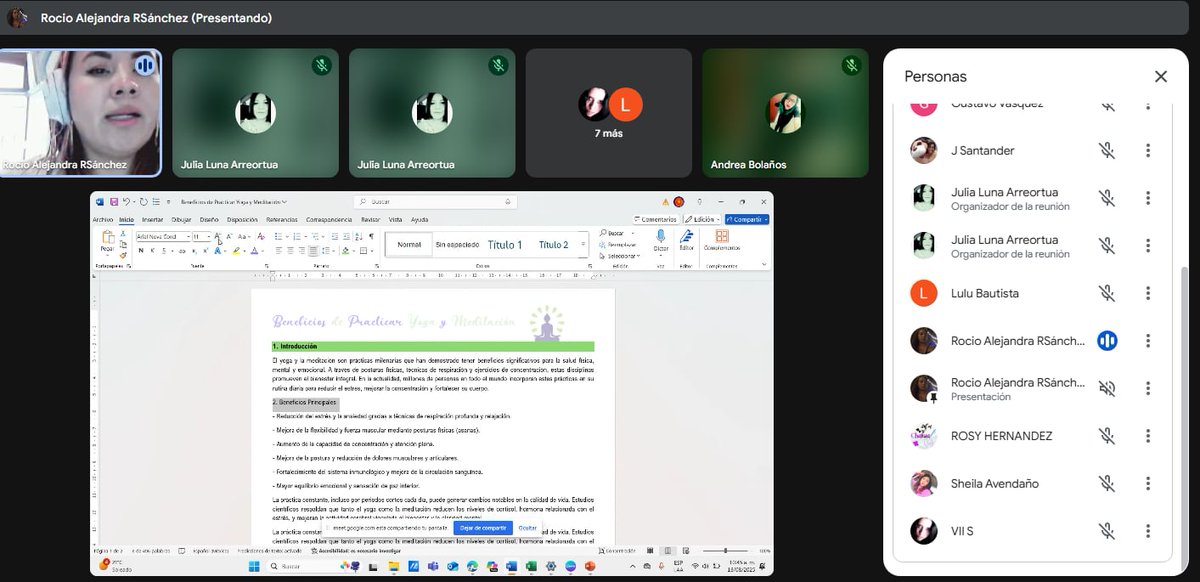Open the font name dropdown in Word

click(x=188, y=236)
